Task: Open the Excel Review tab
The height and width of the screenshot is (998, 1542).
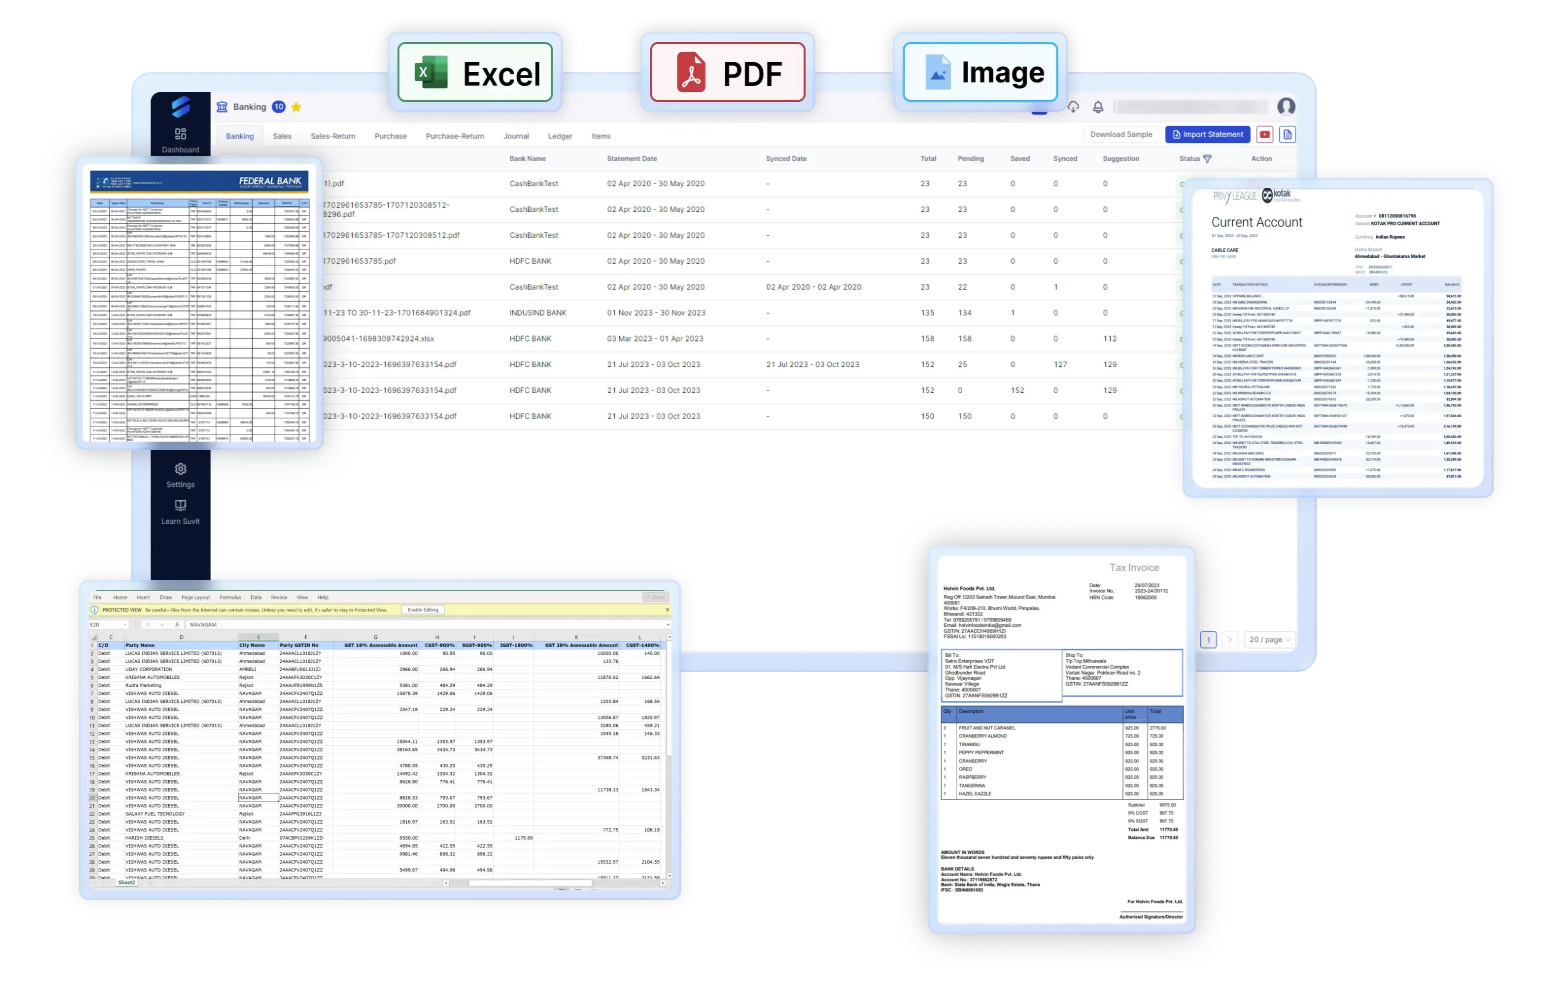Action: pos(279,597)
